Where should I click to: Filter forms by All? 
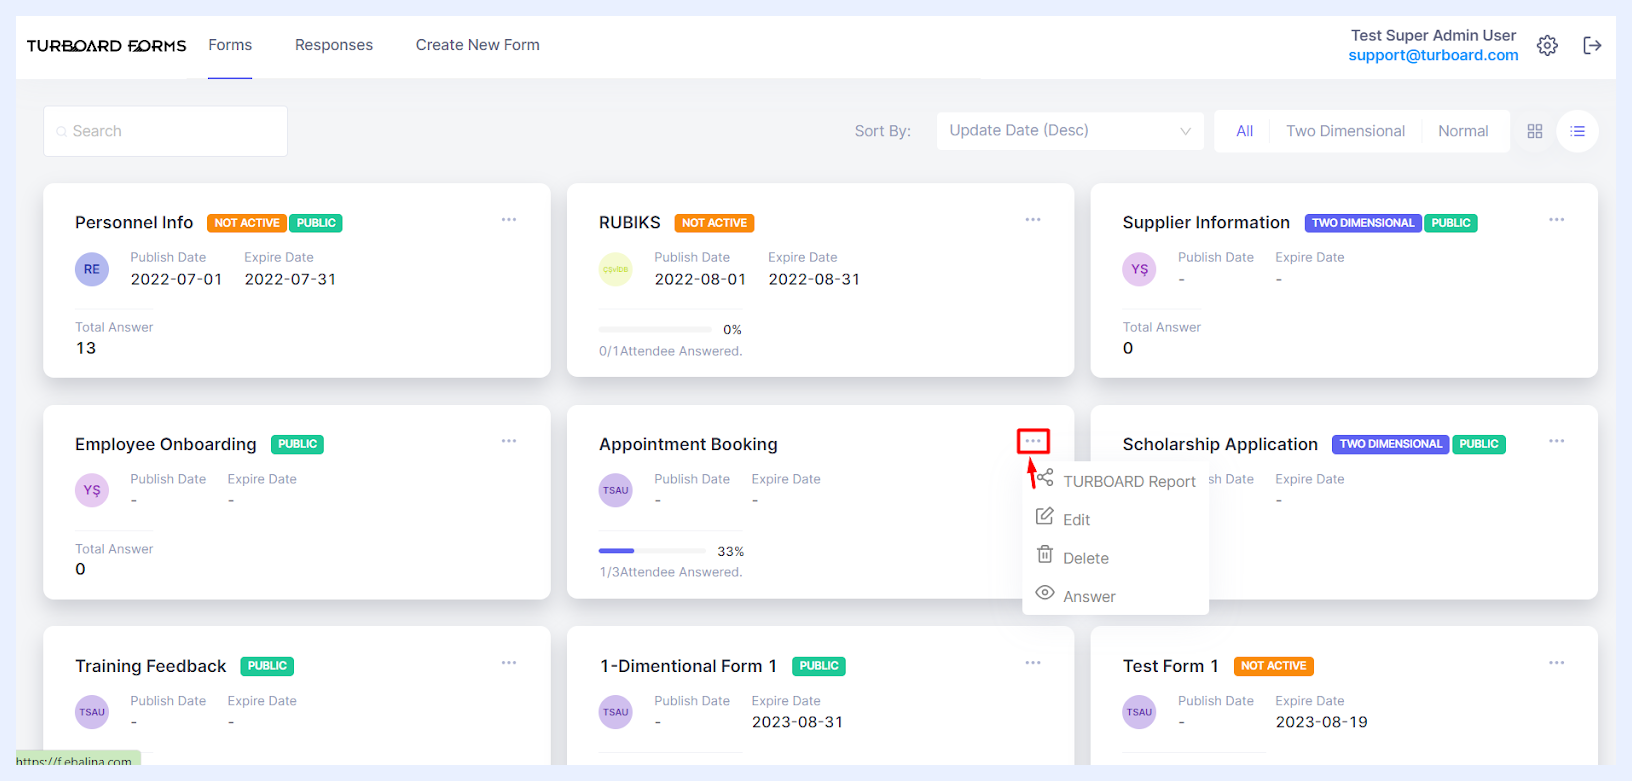[x=1245, y=131]
